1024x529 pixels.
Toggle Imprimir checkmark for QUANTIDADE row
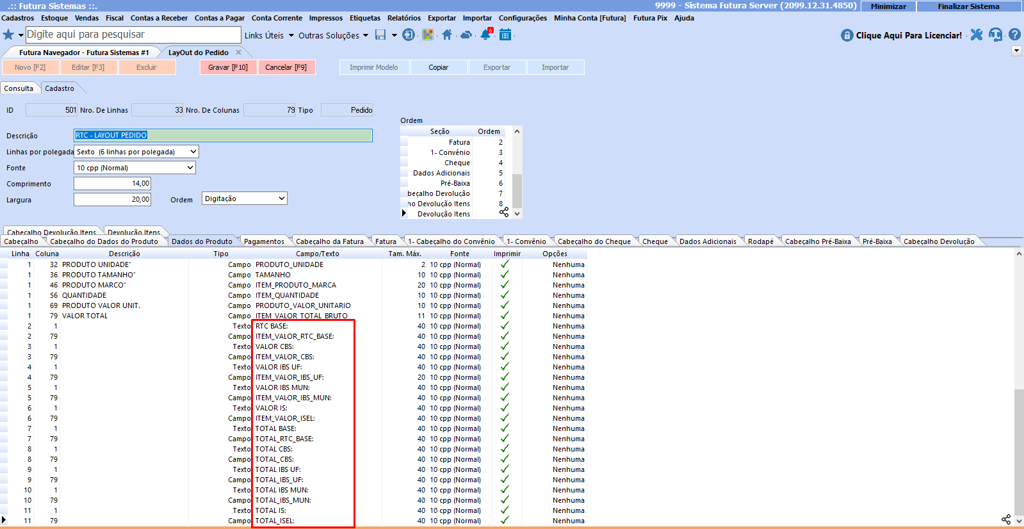coord(505,295)
